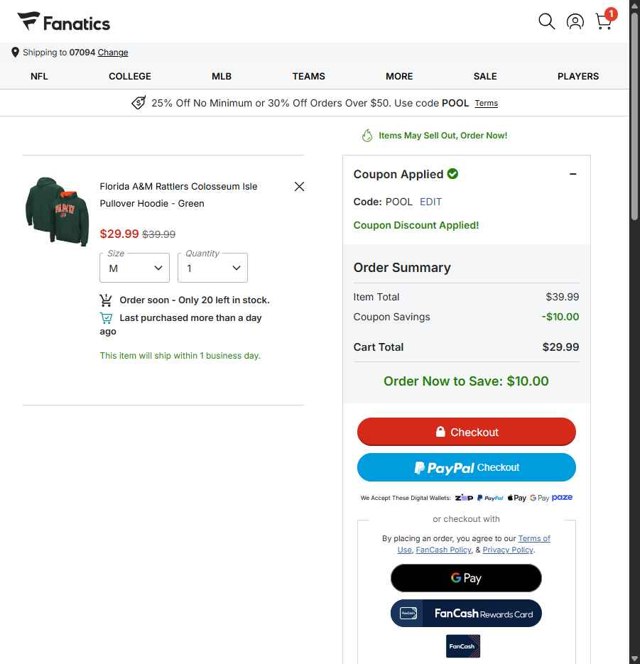The height and width of the screenshot is (664, 640).
Task: Open the SALE menu
Action: click(485, 76)
